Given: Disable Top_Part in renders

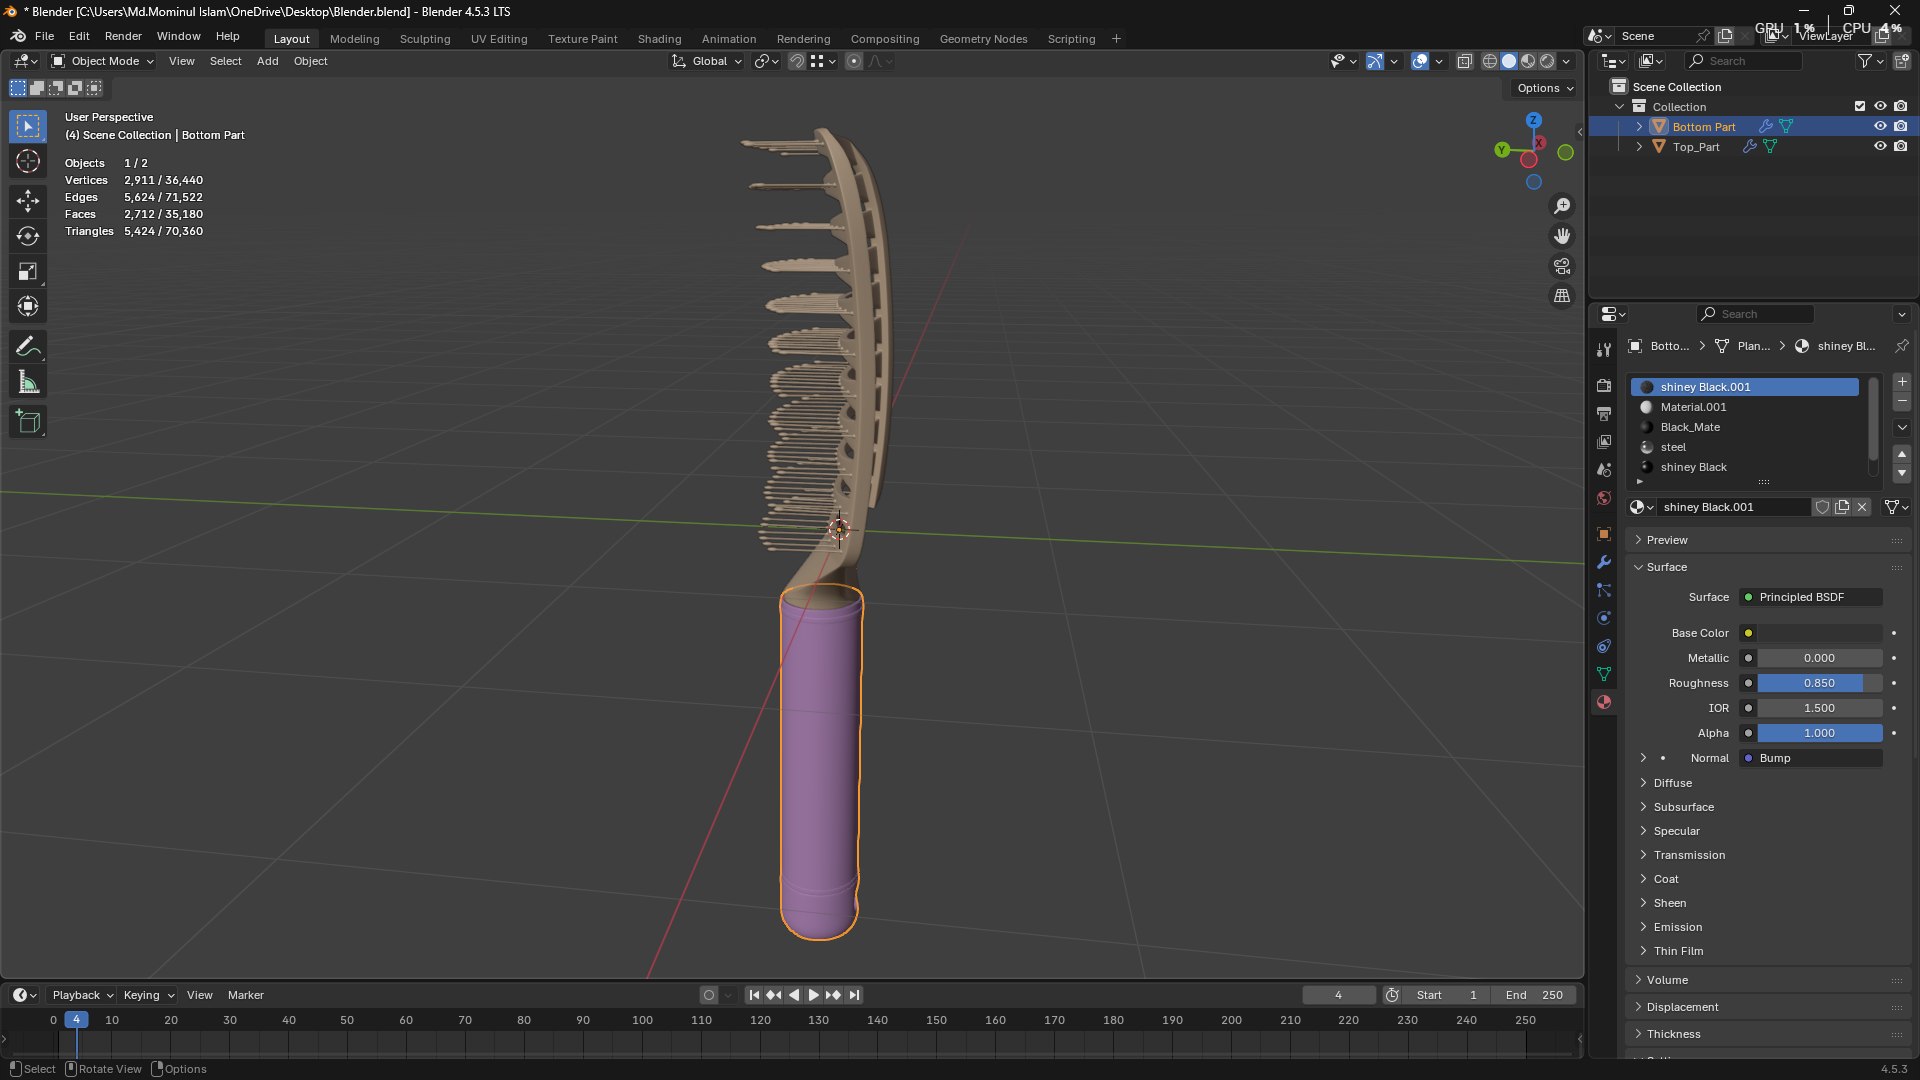Looking at the screenshot, I should pyautogui.click(x=1901, y=146).
